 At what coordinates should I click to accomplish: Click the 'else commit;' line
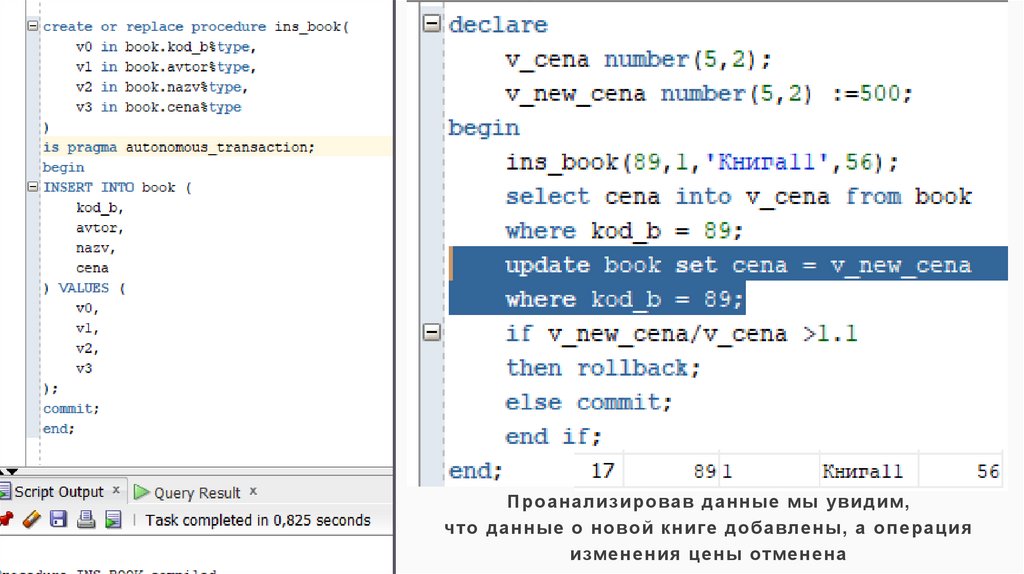point(588,402)
